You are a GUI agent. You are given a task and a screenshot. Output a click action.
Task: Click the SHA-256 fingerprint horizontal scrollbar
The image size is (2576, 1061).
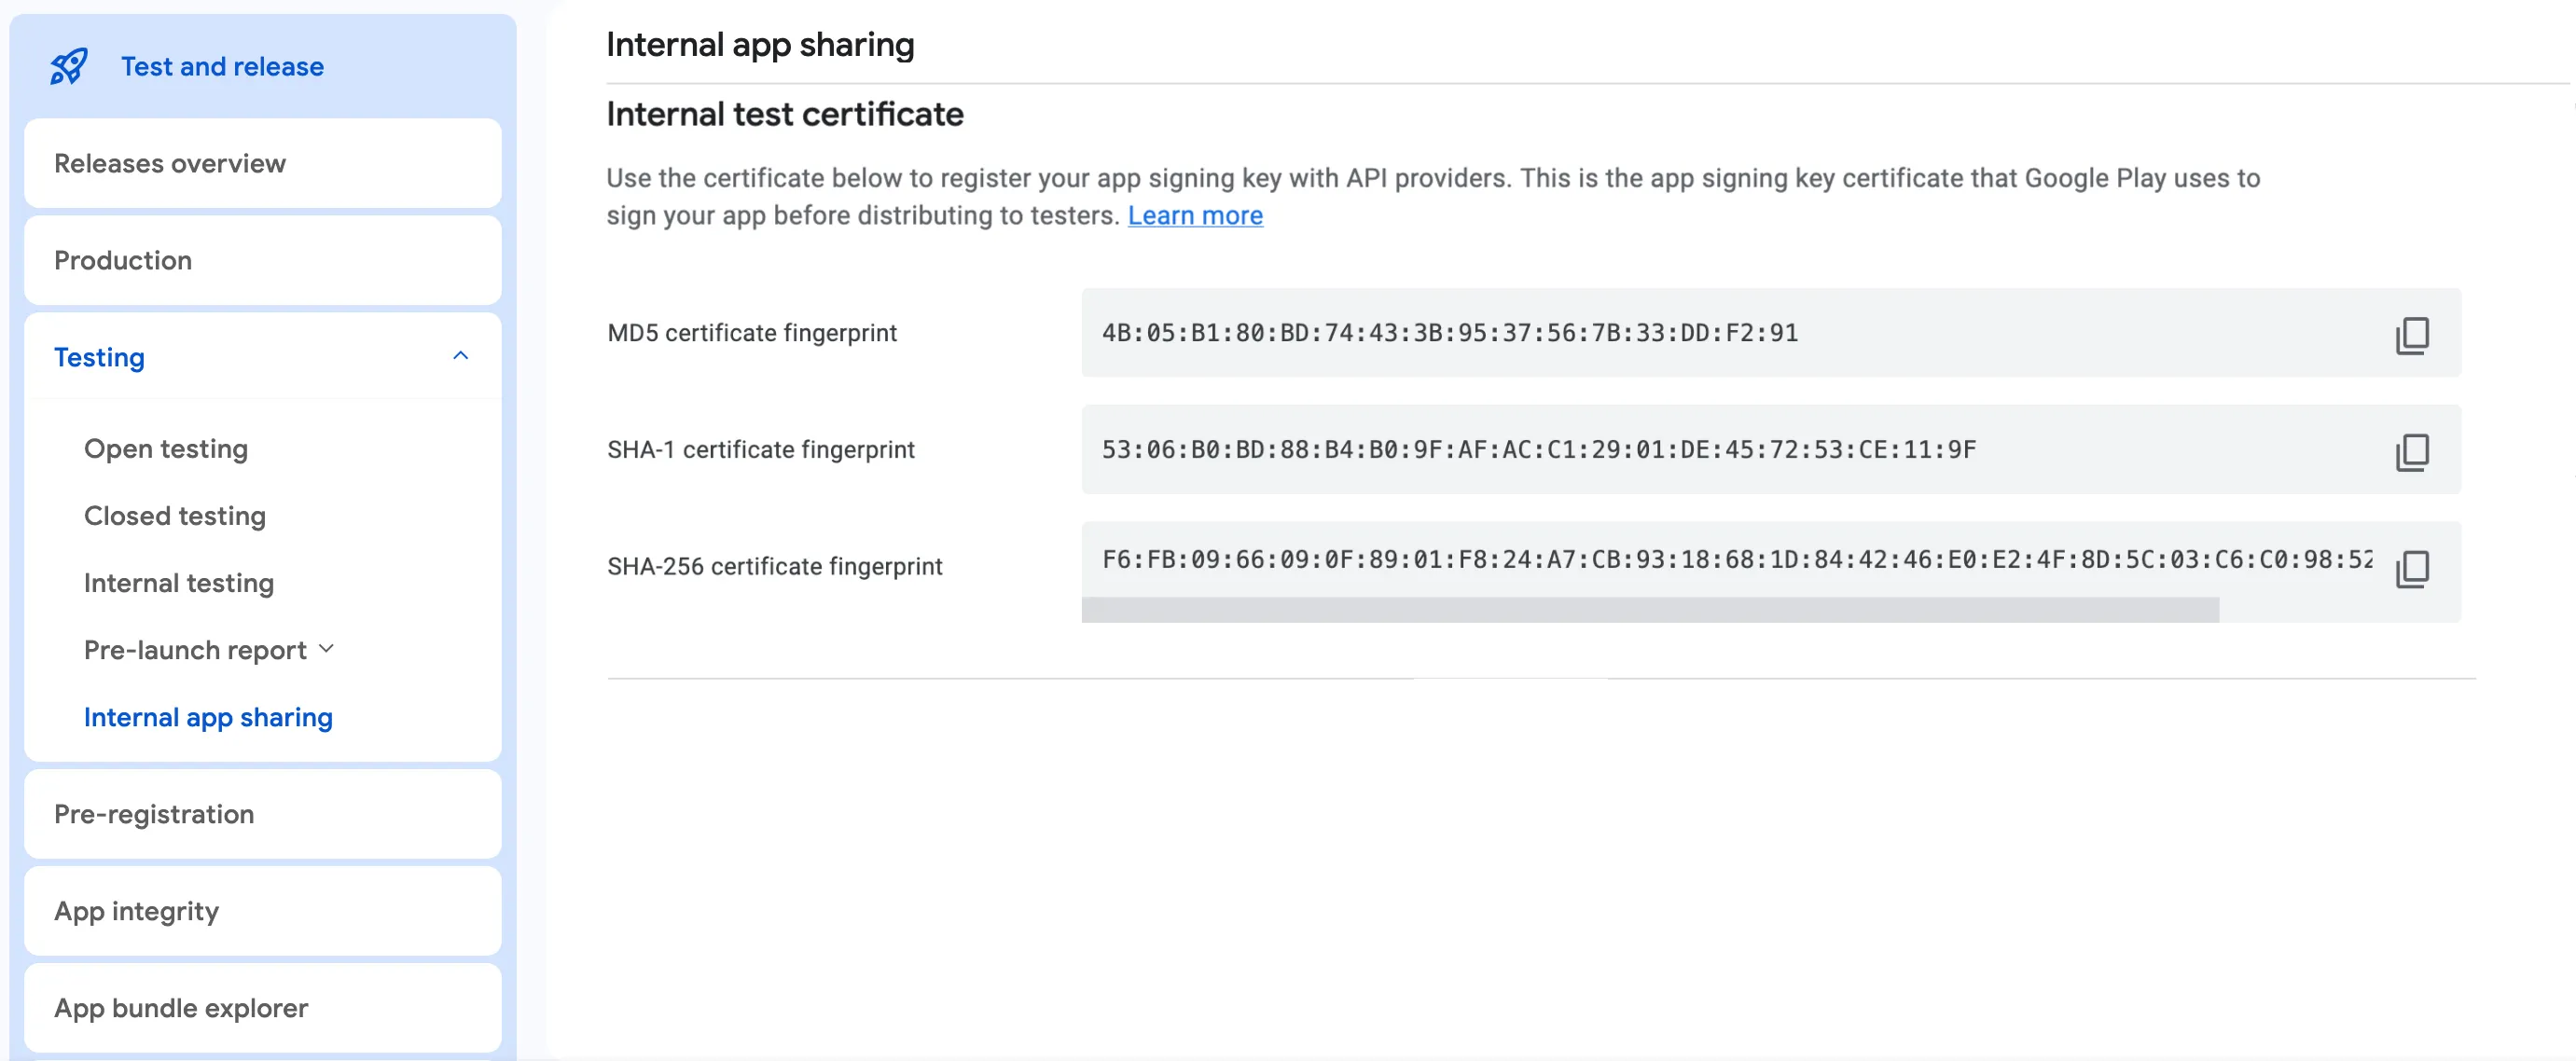[x=1650, y=610]
